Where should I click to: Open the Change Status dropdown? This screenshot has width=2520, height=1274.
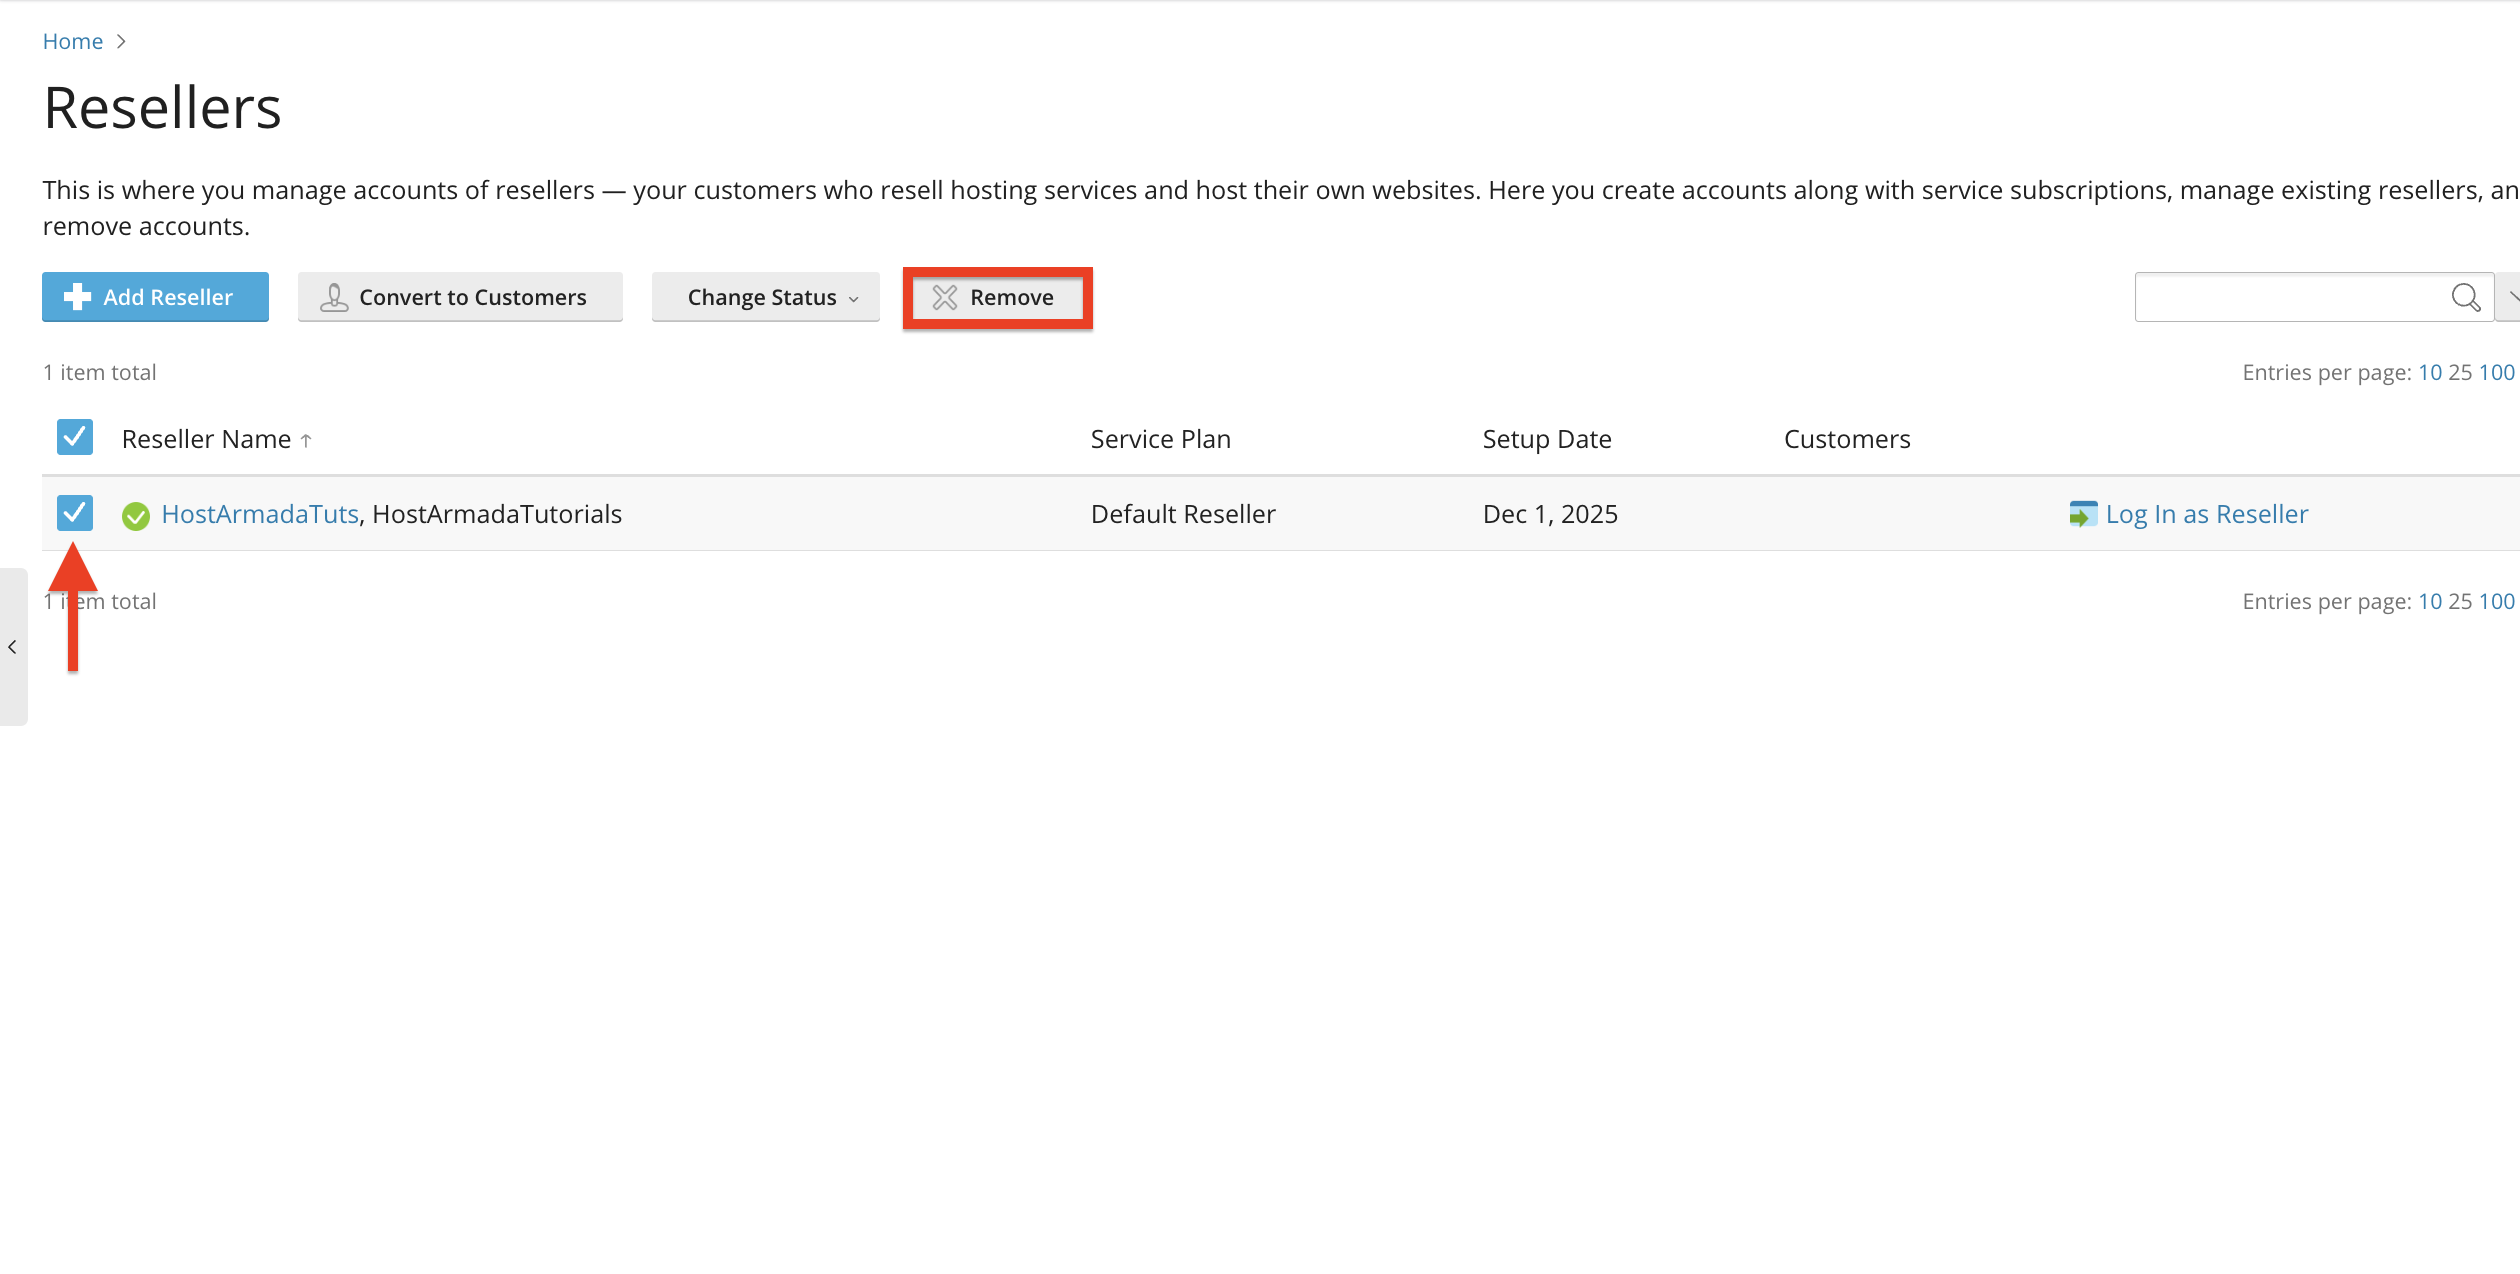pos(765,297)
